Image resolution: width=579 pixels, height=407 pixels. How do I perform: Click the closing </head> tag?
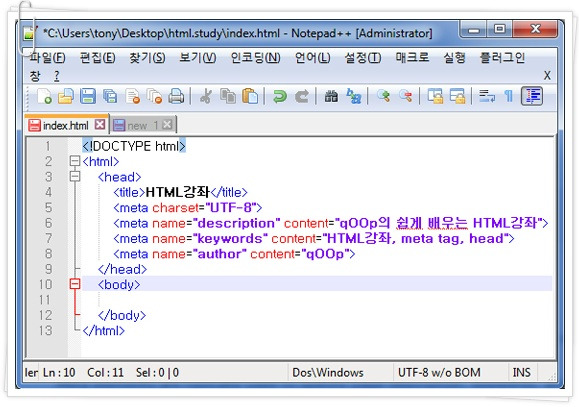pos(123,269)
